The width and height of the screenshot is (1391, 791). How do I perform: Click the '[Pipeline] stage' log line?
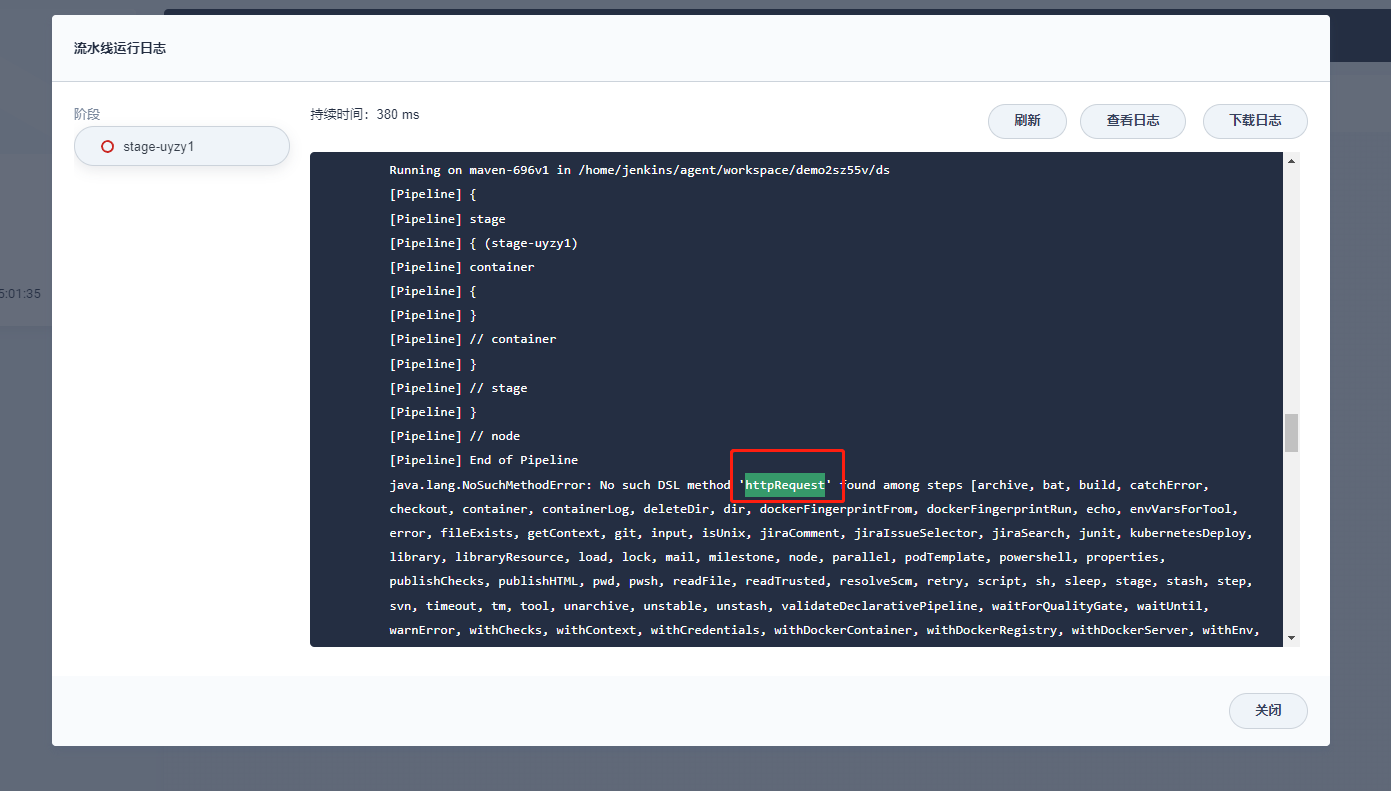tap(447, 219)
